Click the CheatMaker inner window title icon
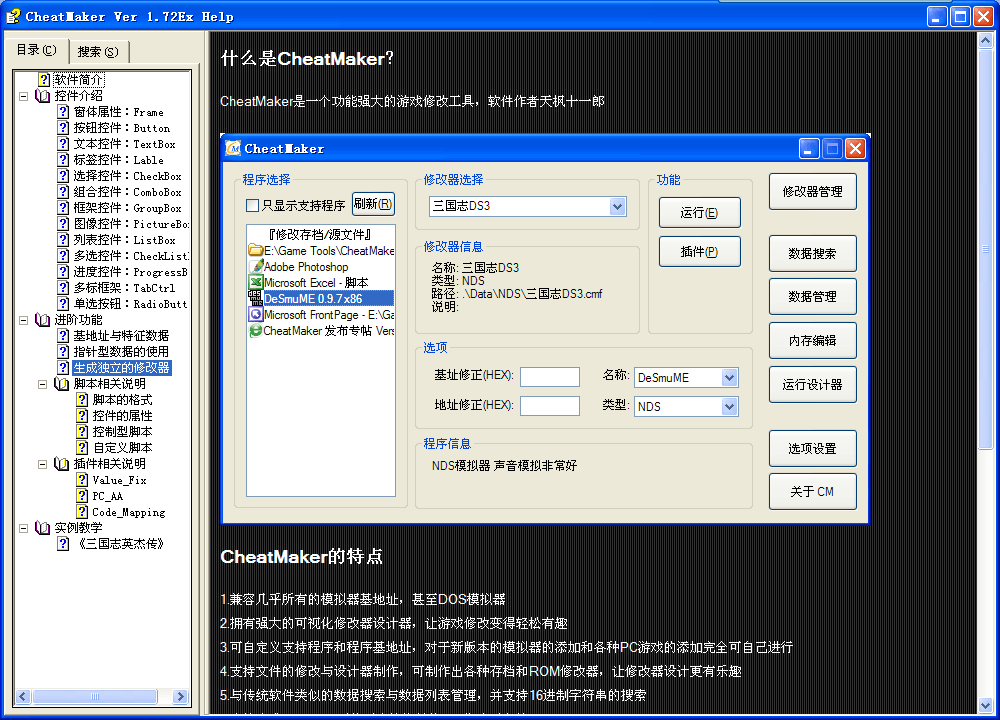1000x720 pixels. 233,149
